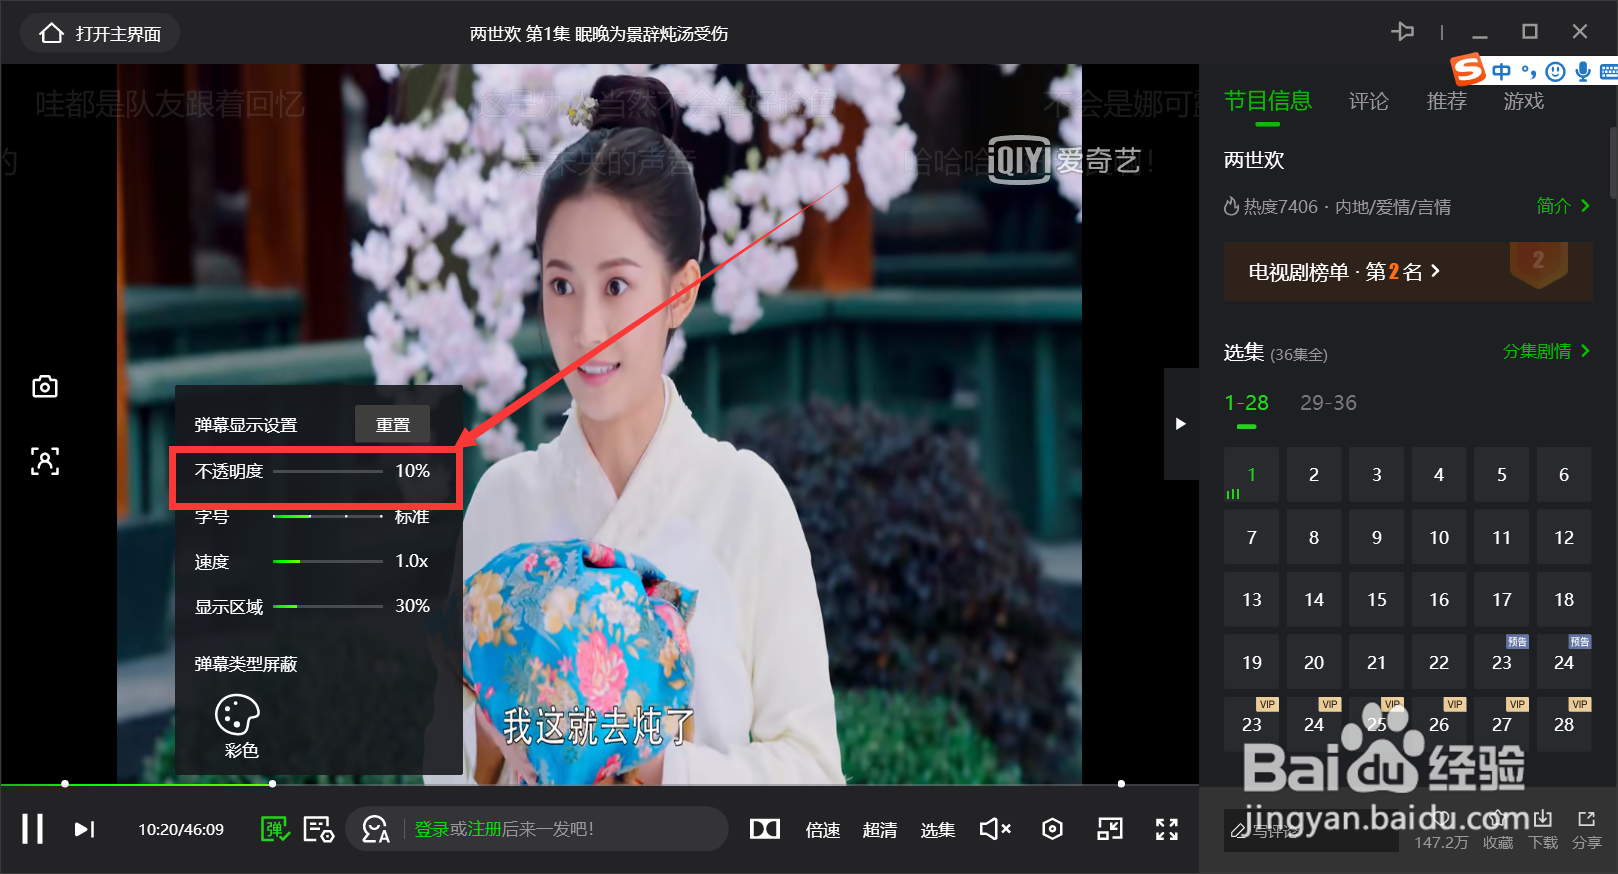Click the video progress bar playhead
The width and height of the screenshot is (1618, 874).
272,784
